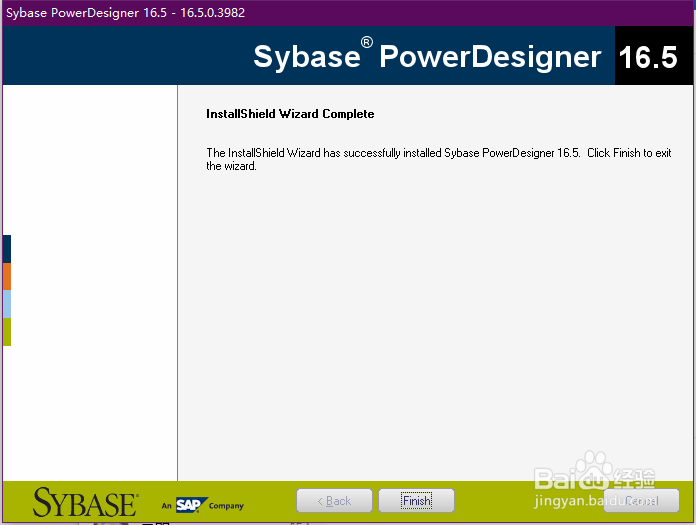Click the Finish button to exit wizard
The image size is (696, 525).
(x=416, y=501)
